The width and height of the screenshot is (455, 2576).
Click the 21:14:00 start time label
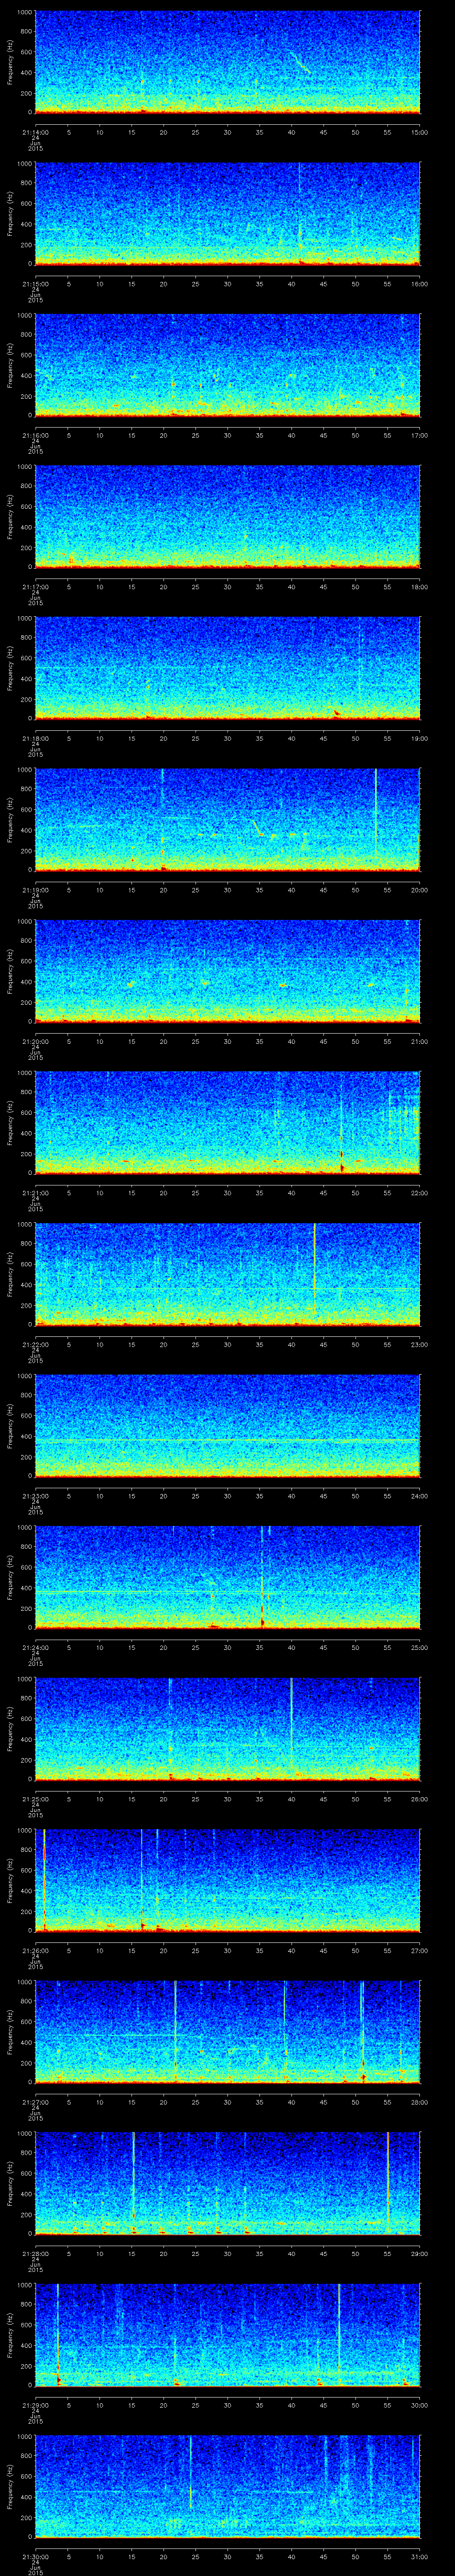pos(35,132)
